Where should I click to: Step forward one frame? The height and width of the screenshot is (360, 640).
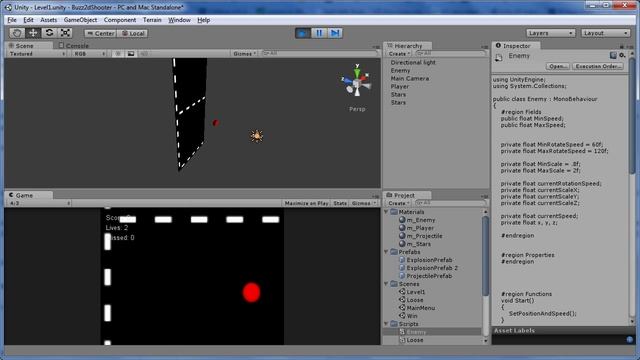tap(335, 33)
